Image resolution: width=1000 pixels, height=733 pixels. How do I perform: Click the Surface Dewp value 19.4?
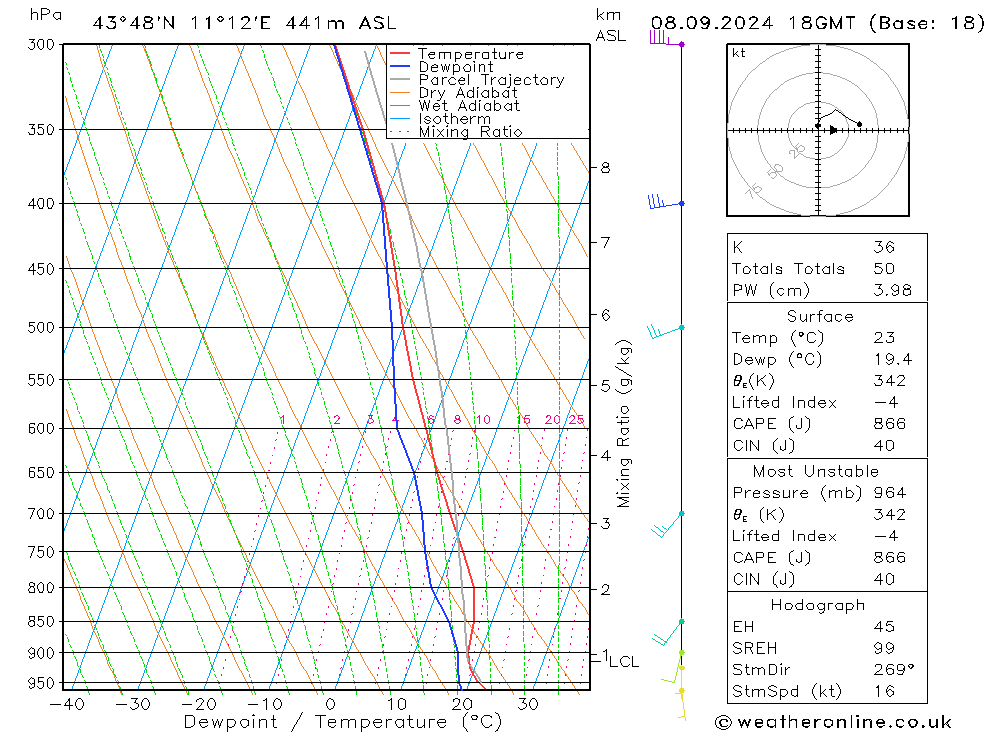[892, 359]
